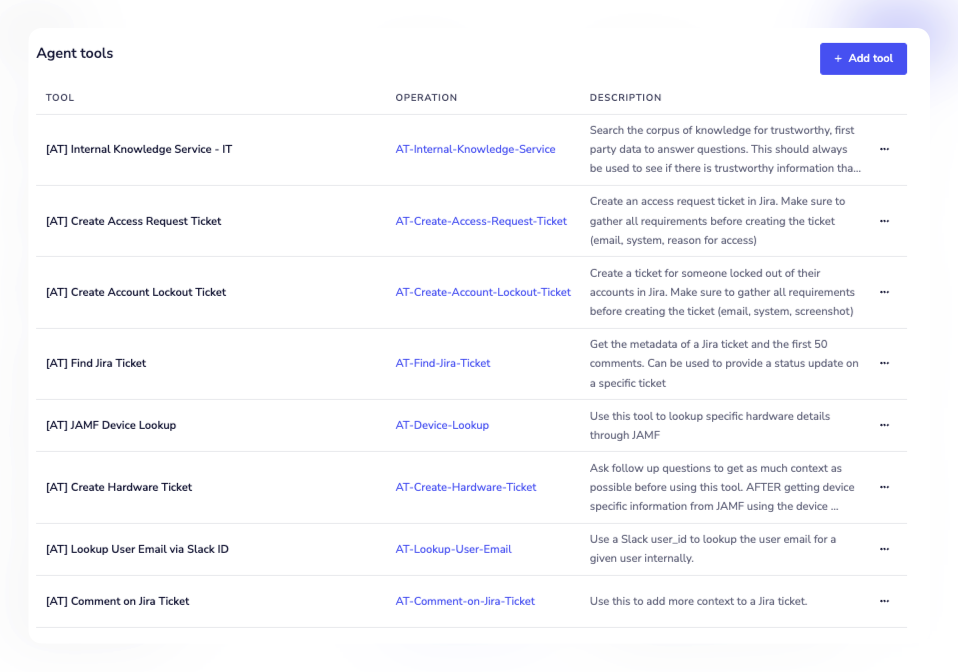Open options menu for Lookup User Email row
Image resolution: width=958 pixels, height=672 pixels.
pyautogui.click(x=884, y=549)
